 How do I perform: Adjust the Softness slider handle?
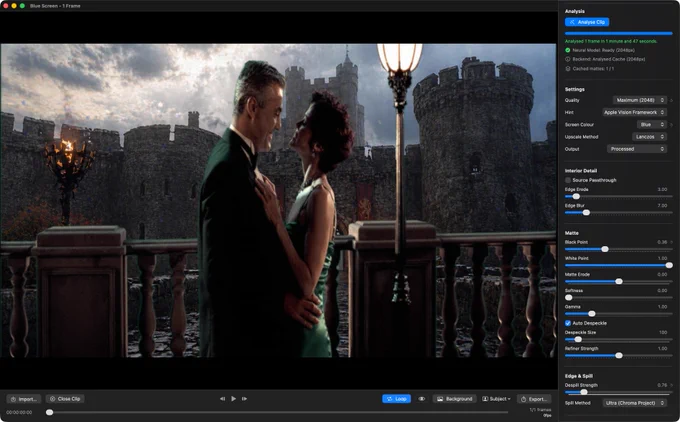tap(569, 298)
